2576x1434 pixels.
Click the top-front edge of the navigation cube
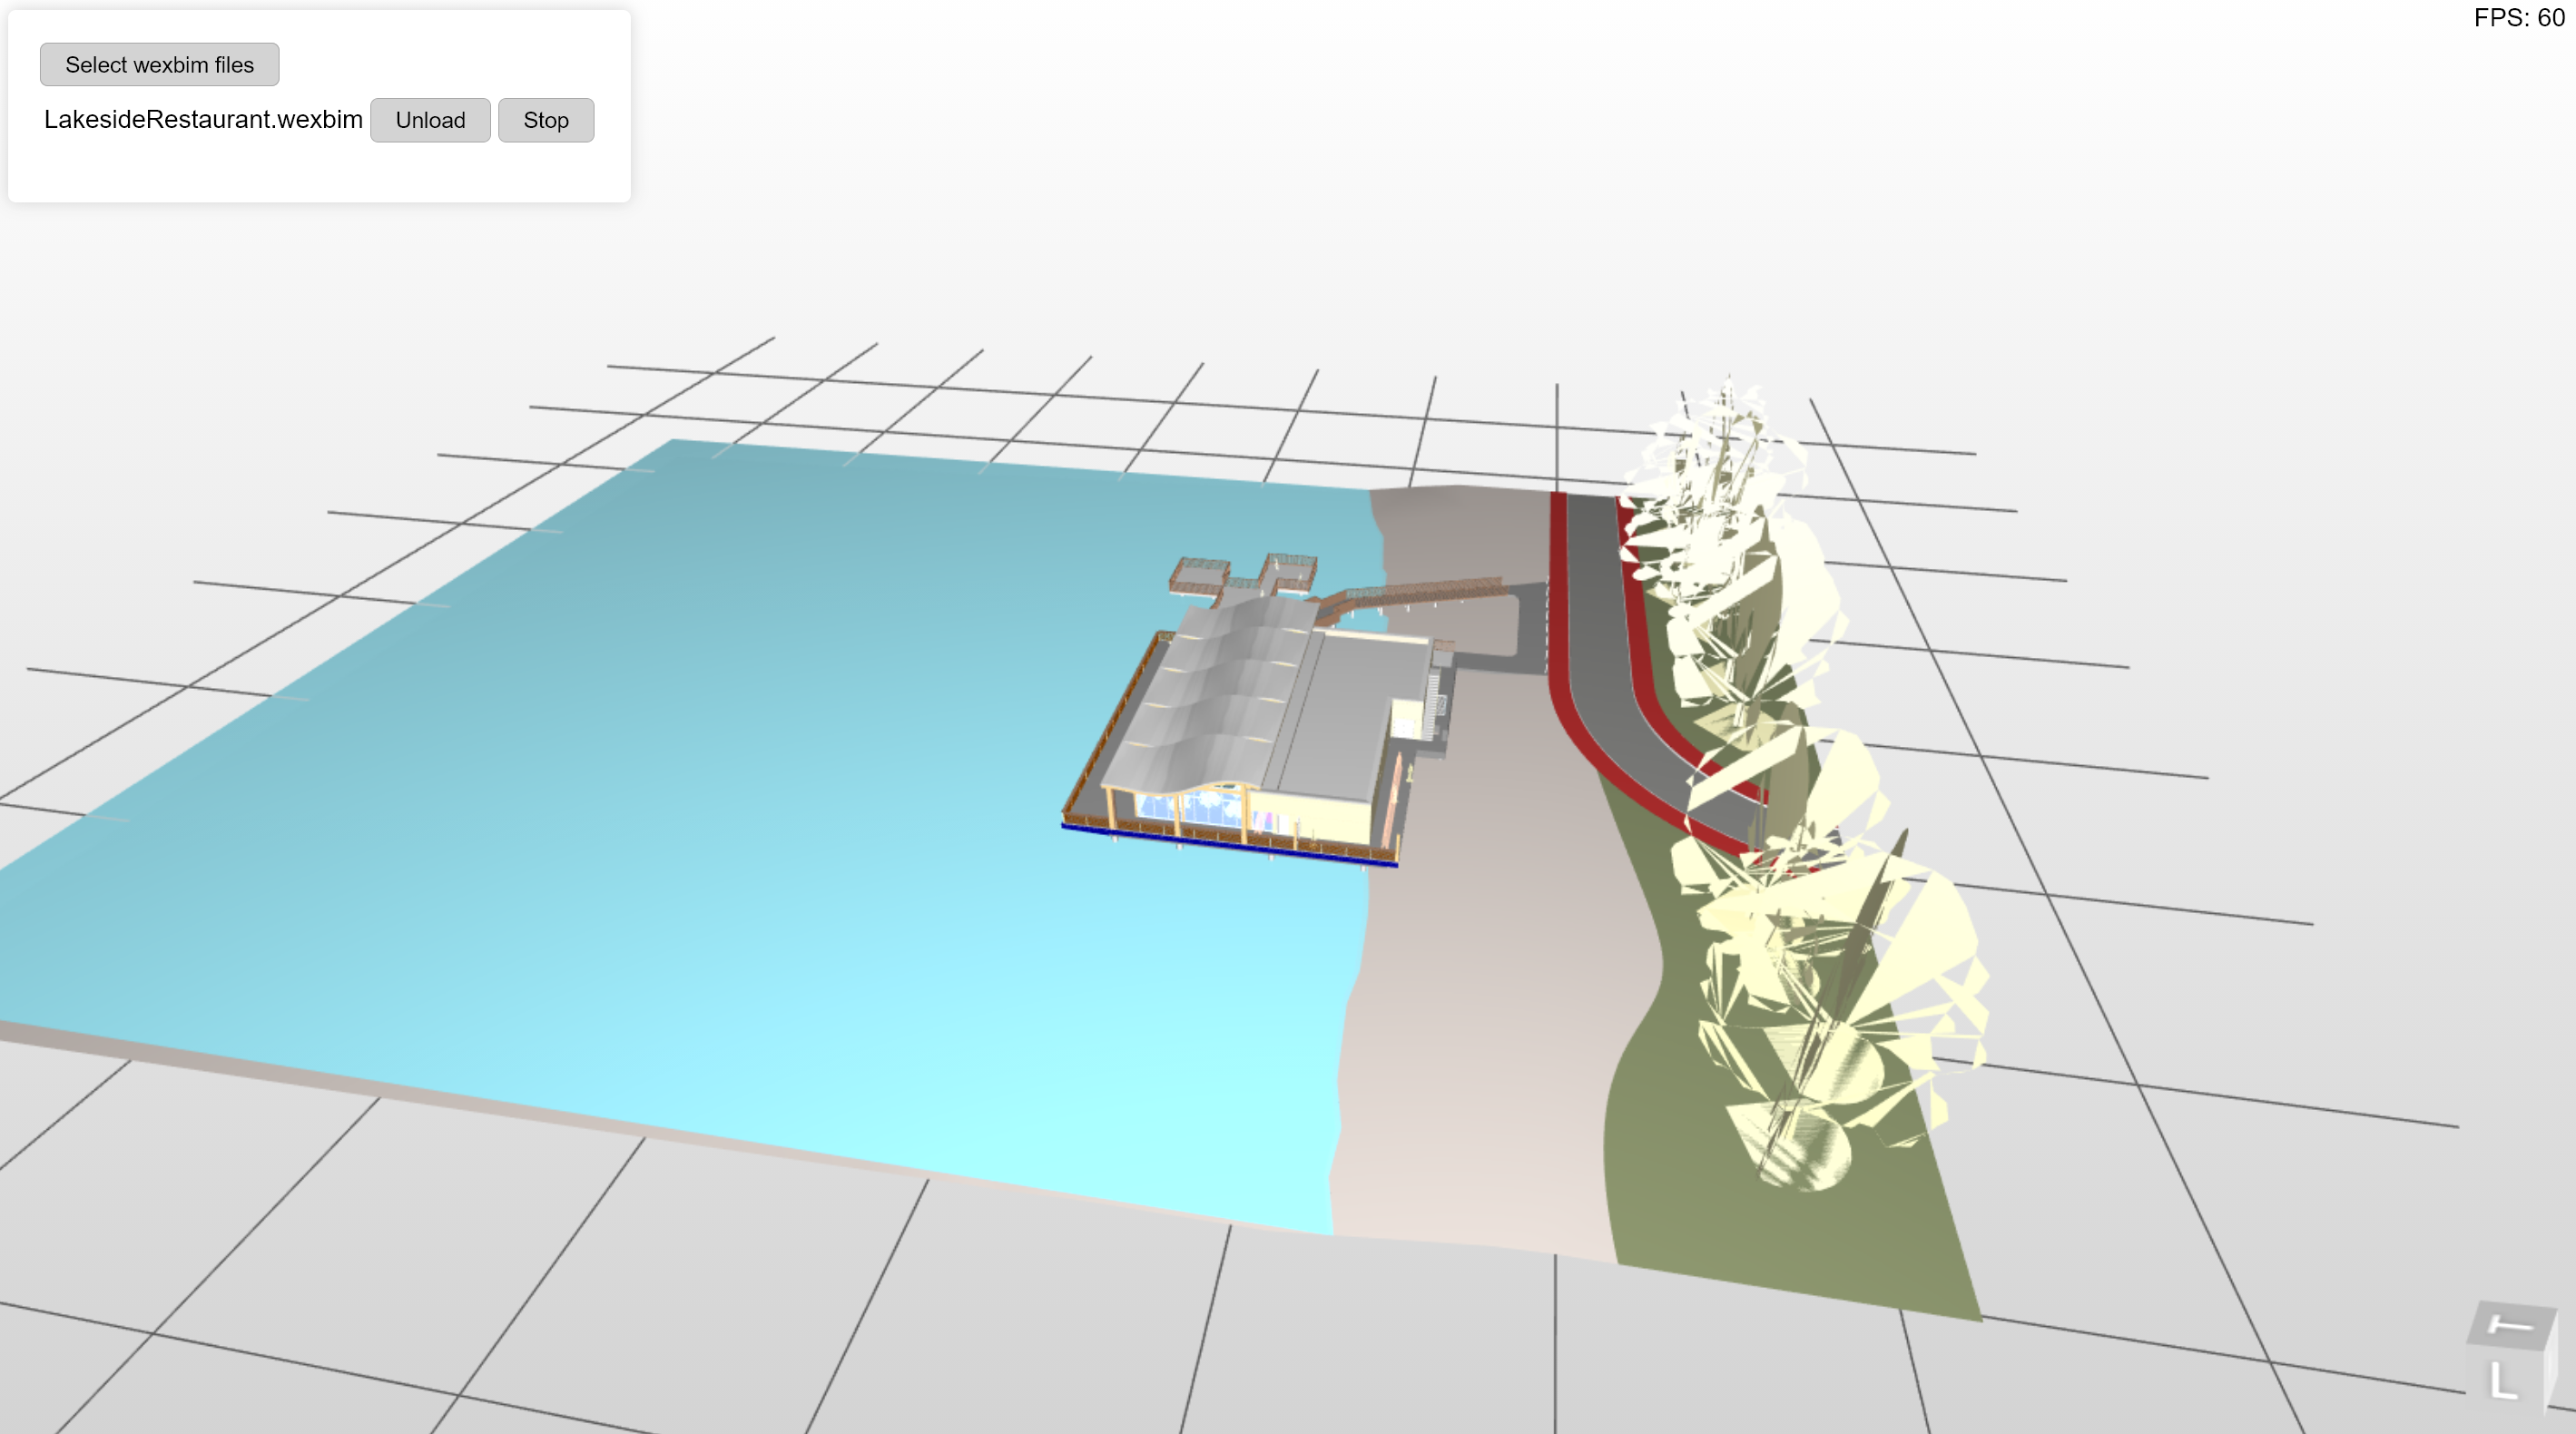point(2505,1347)
